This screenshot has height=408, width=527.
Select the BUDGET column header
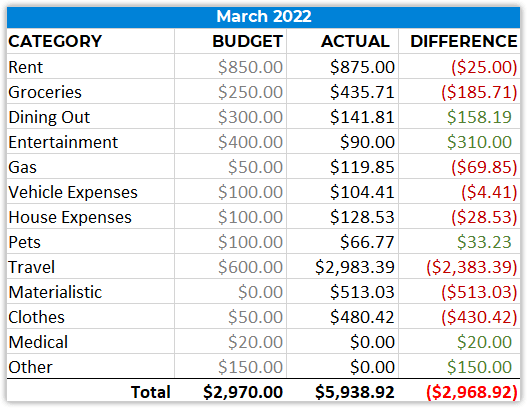coord(231,41)
